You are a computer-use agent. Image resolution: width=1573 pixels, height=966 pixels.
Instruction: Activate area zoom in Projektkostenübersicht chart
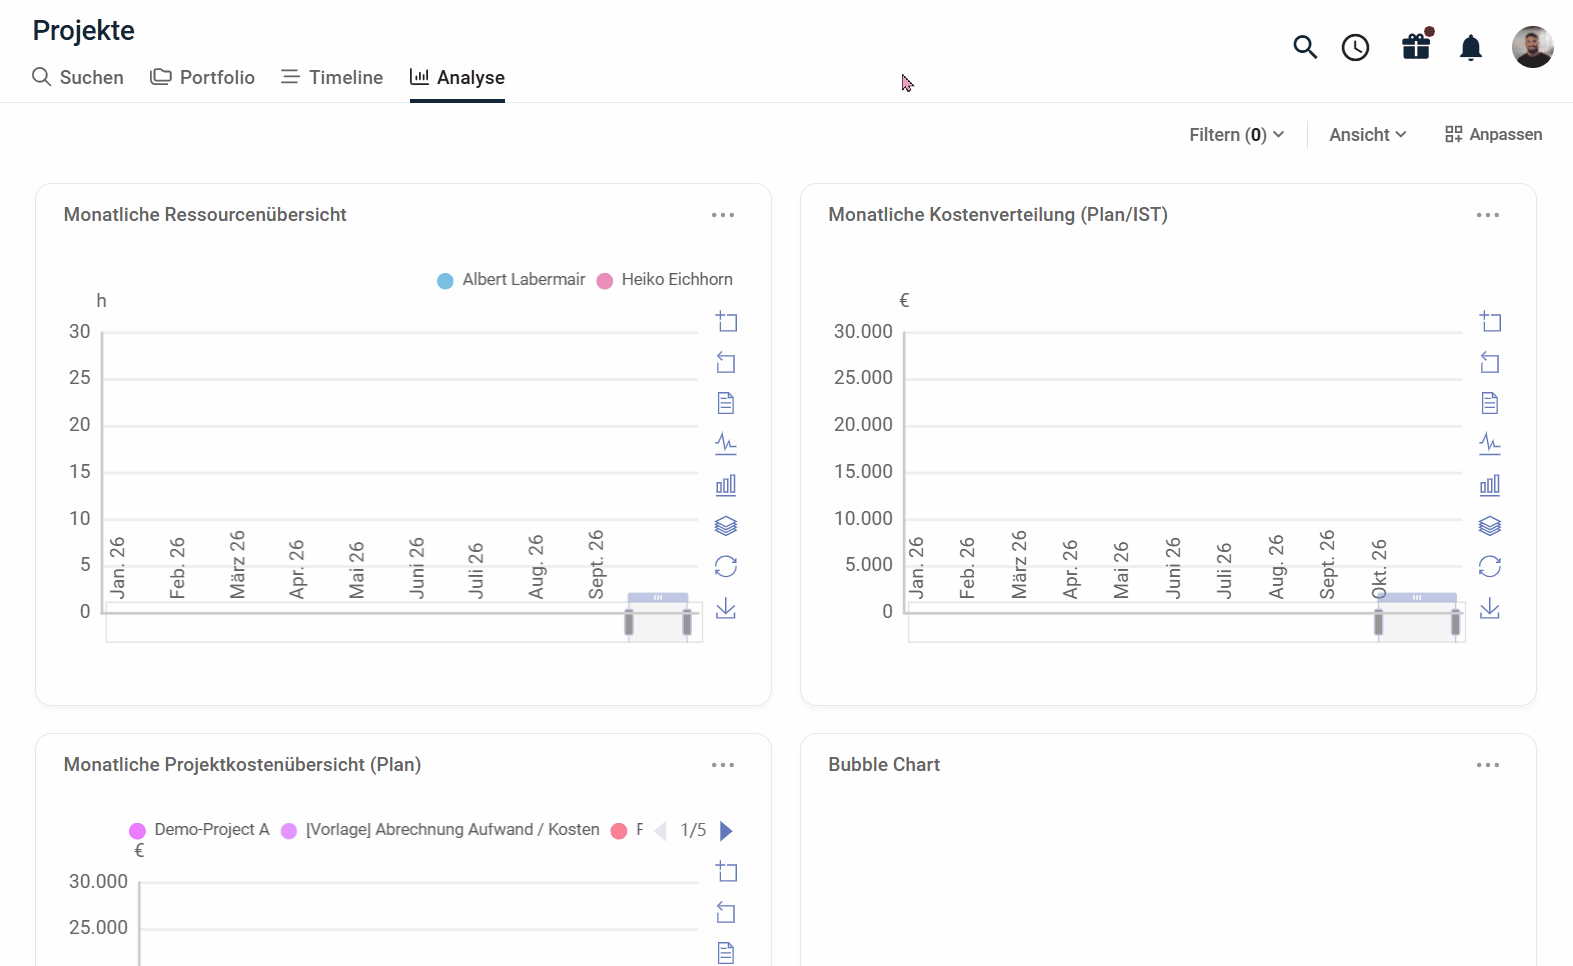(x=726, y=871)
